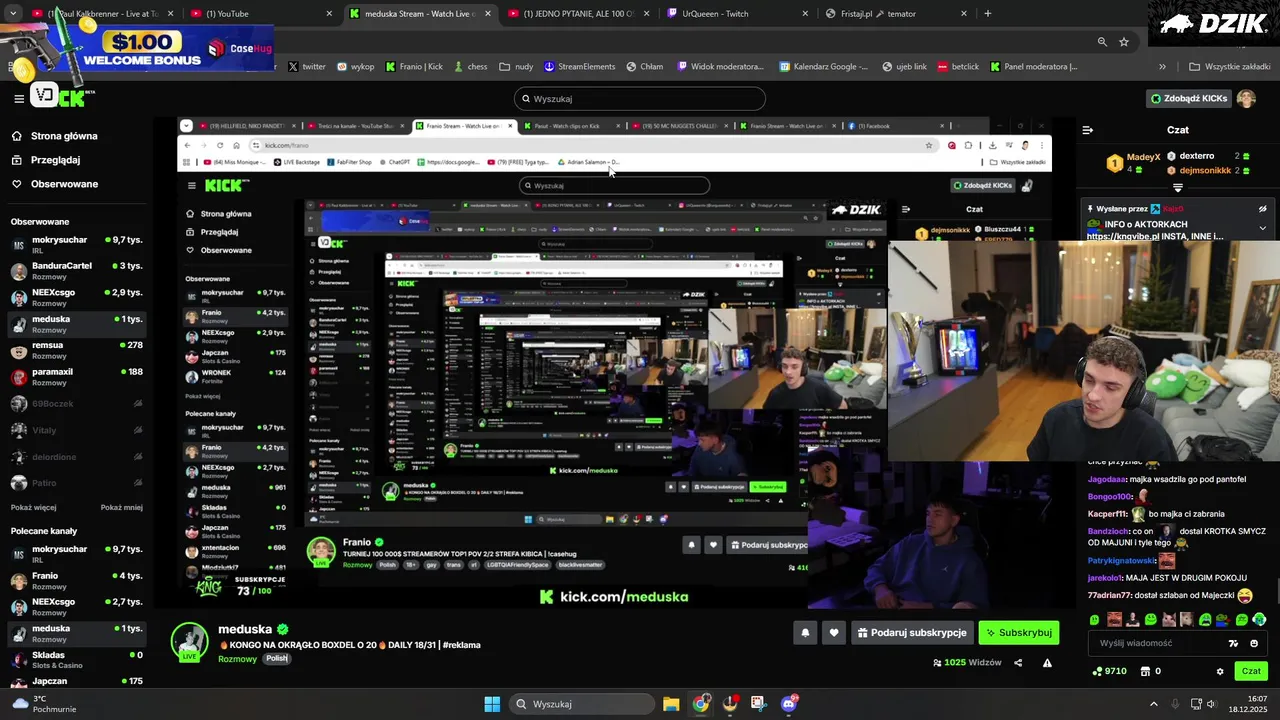Open remsua in Obserwowane list
The height and width of the screenshot is (720, 1280).
[x=77, y=350]
